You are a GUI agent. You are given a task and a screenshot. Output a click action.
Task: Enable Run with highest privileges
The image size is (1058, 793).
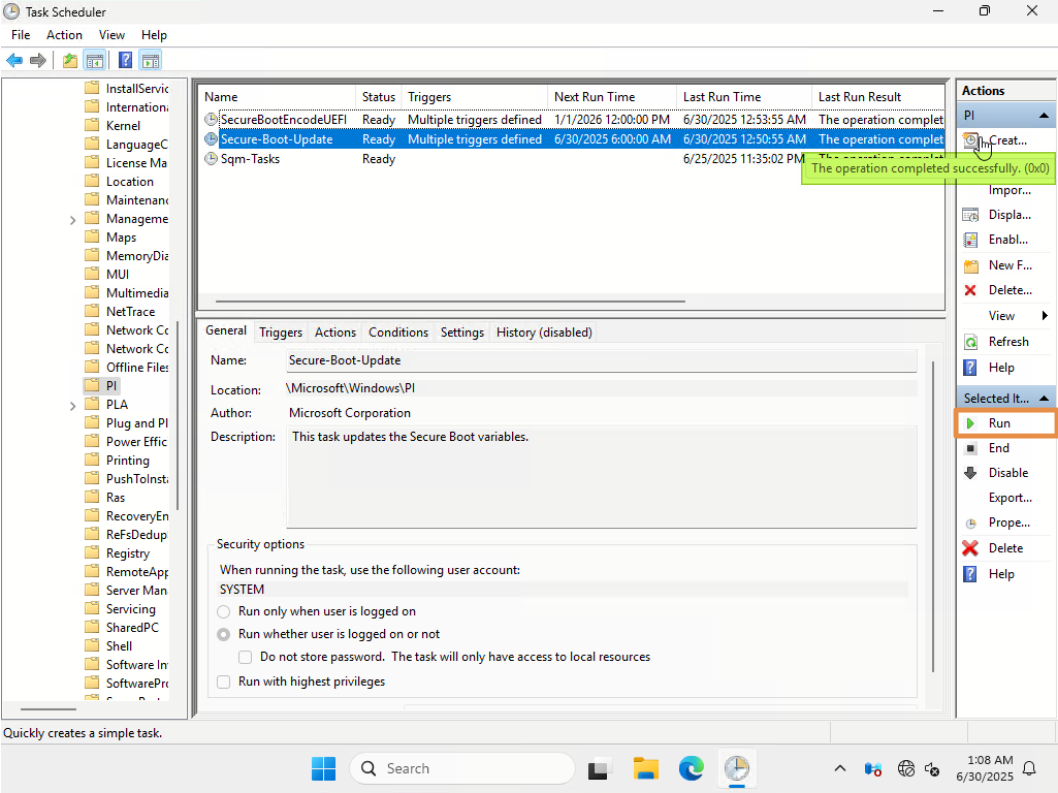click(224, 682)
